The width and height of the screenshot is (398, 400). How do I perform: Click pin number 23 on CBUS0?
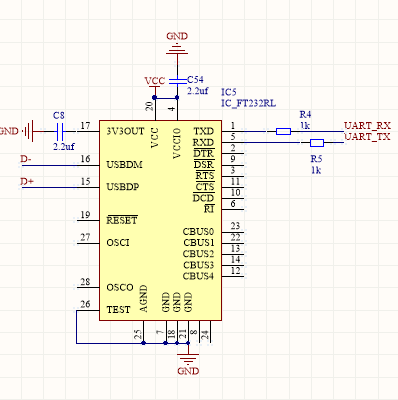click(x=235, y=226)
